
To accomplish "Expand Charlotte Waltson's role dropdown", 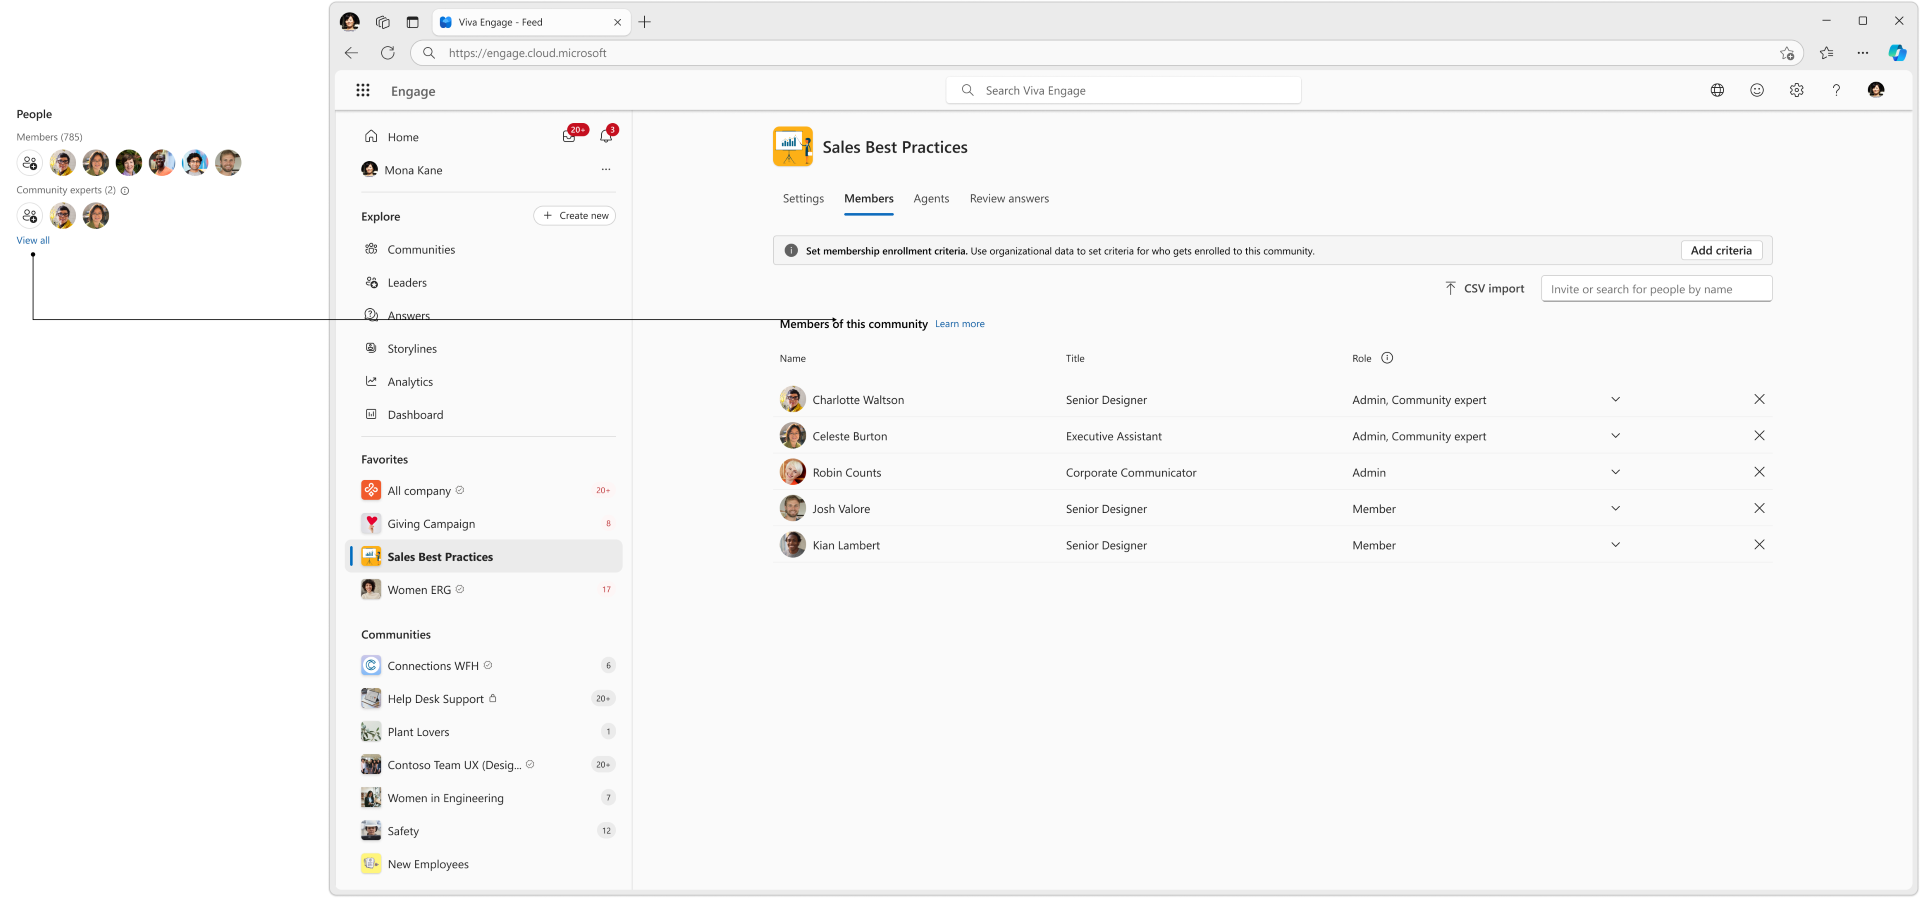I will 1615,399.
